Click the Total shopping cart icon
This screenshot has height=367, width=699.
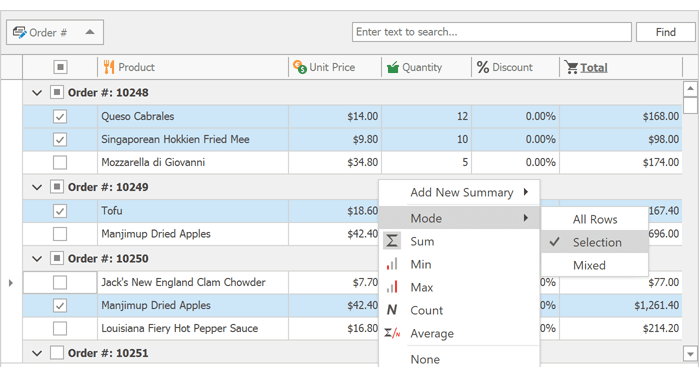[571, 67]
